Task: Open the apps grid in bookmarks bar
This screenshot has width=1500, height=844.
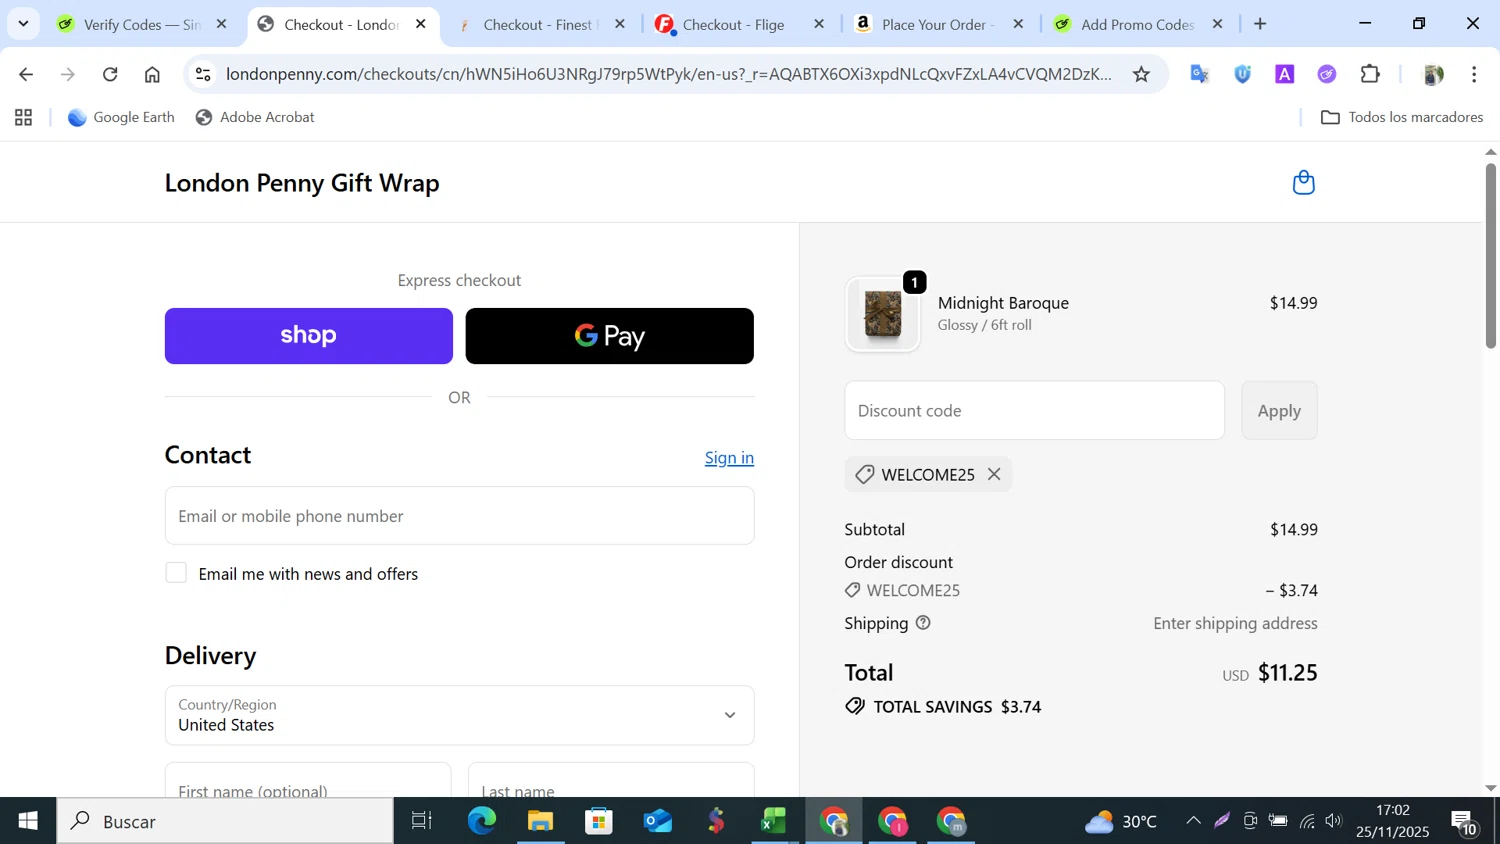Action: point(24,118)
